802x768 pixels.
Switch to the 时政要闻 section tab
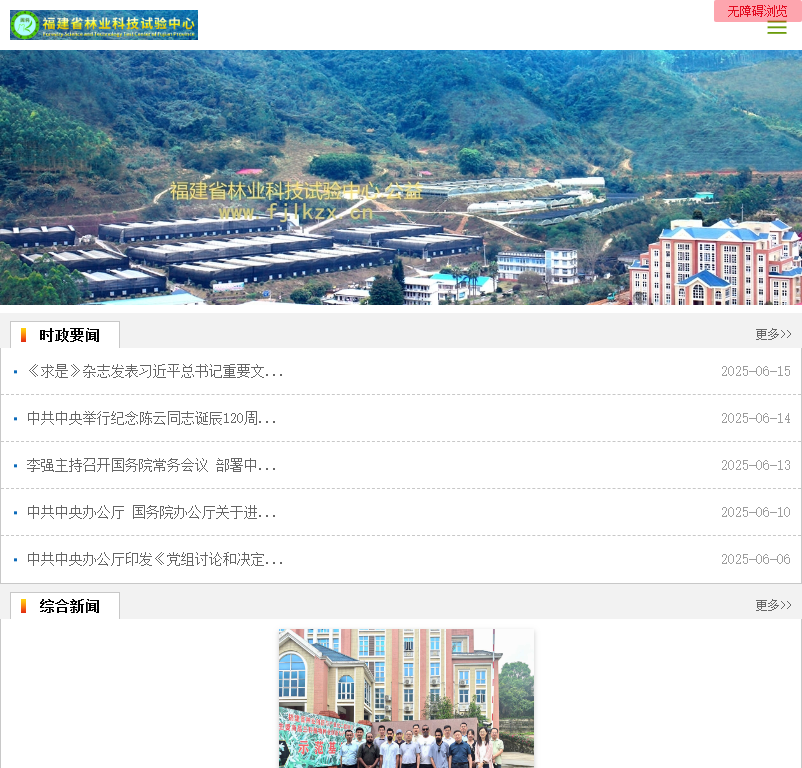(x=64, y=334)
